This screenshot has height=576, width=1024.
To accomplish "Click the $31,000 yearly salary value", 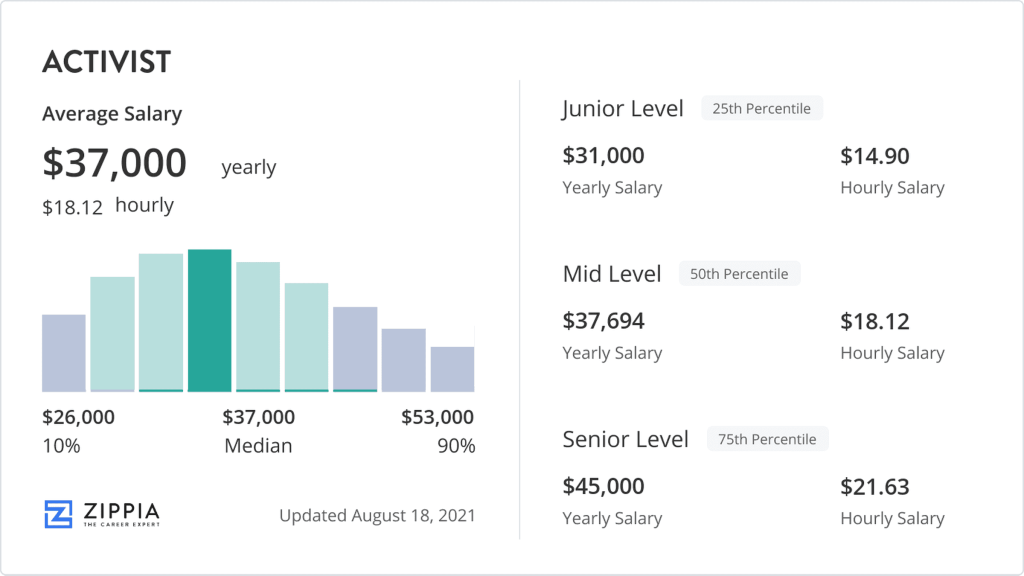I will [603, 156].
